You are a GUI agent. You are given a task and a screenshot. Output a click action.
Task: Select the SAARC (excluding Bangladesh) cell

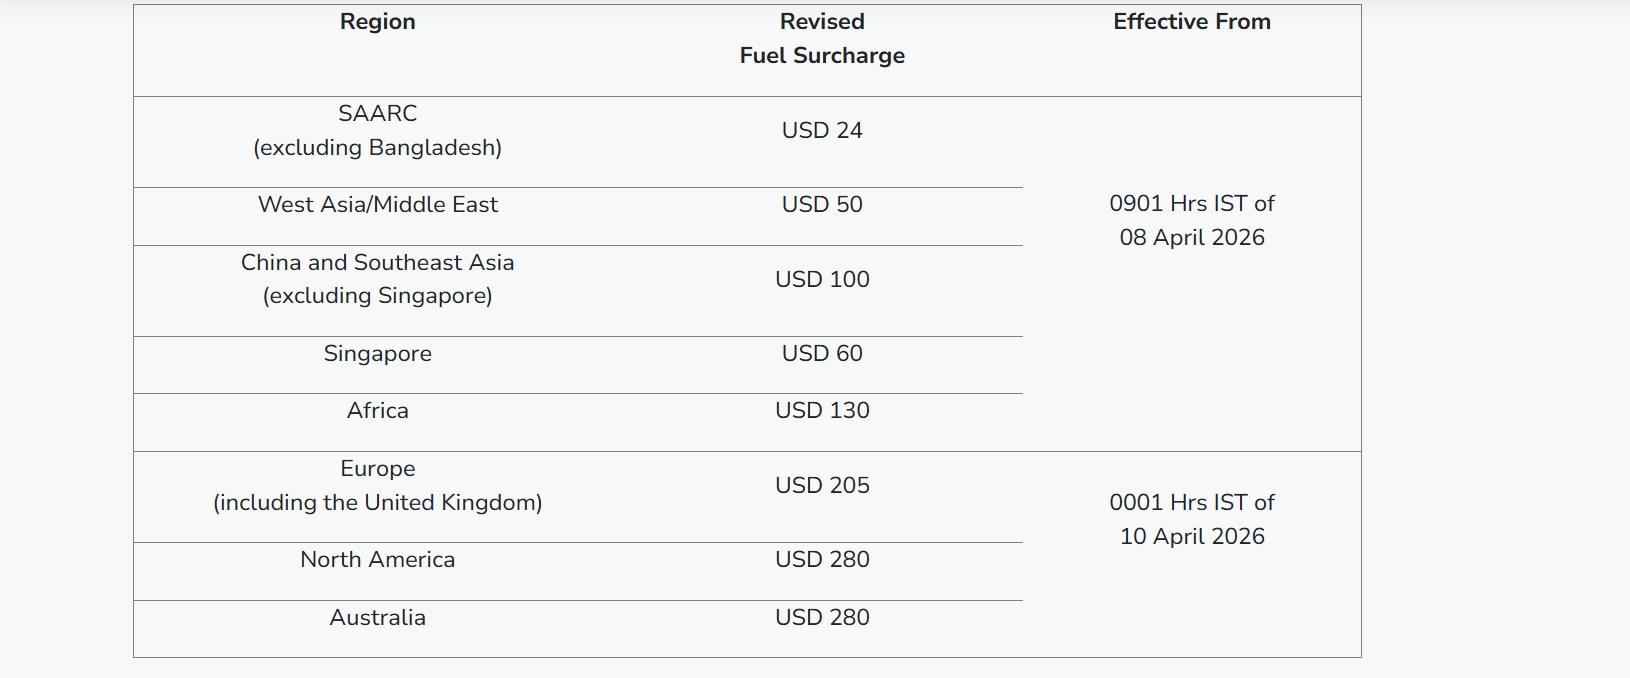377,131
